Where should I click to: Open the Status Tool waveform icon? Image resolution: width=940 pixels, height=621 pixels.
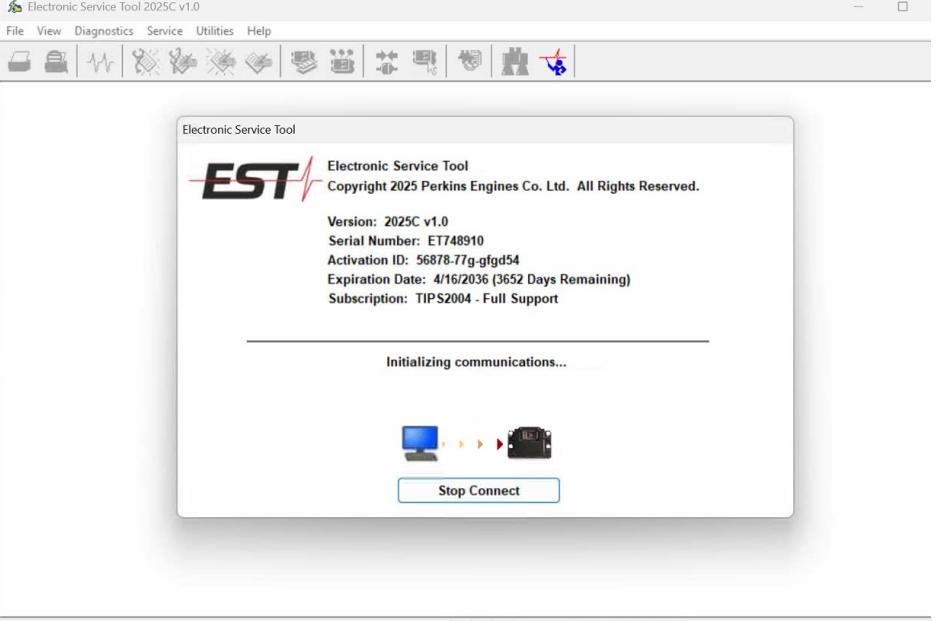coord(100,62)
